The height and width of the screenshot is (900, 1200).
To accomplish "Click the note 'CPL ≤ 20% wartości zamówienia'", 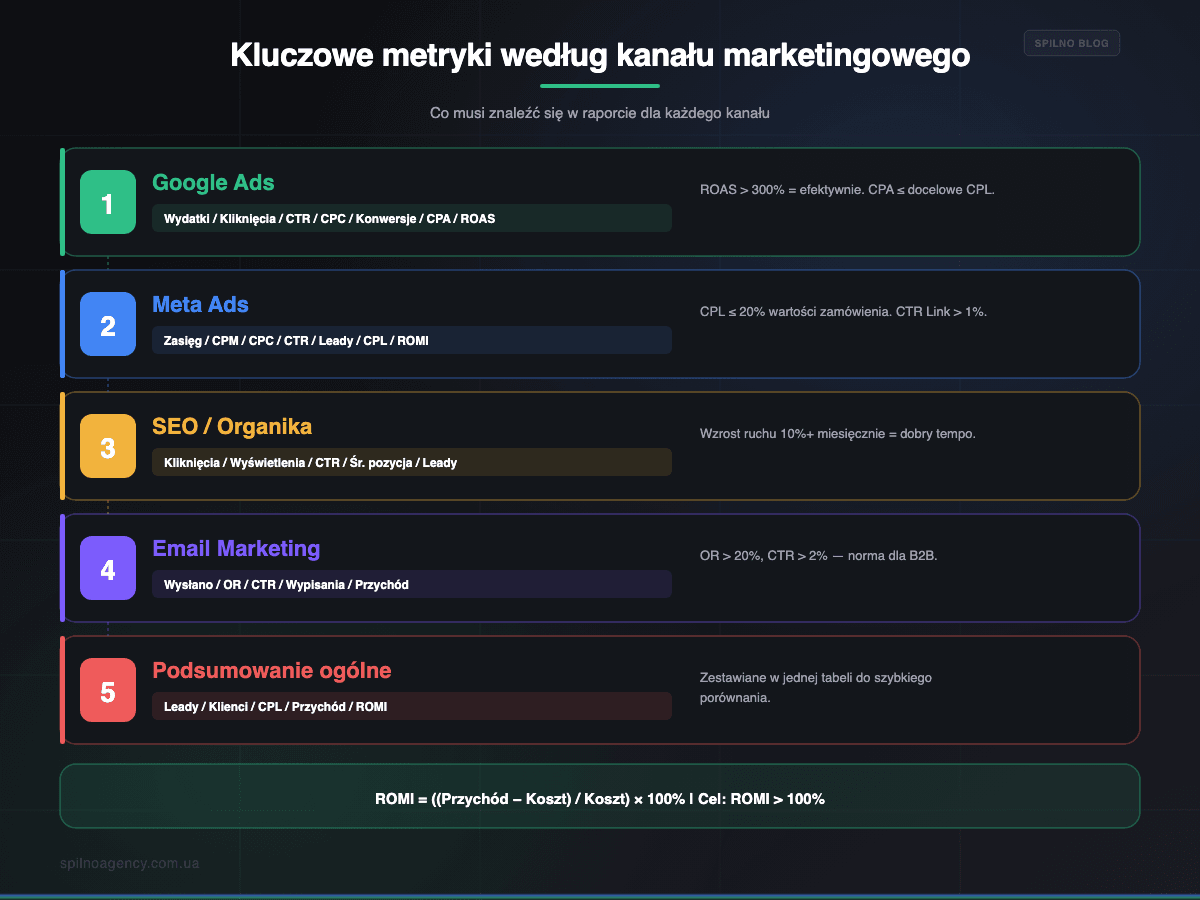I will (x=843, y=311).
